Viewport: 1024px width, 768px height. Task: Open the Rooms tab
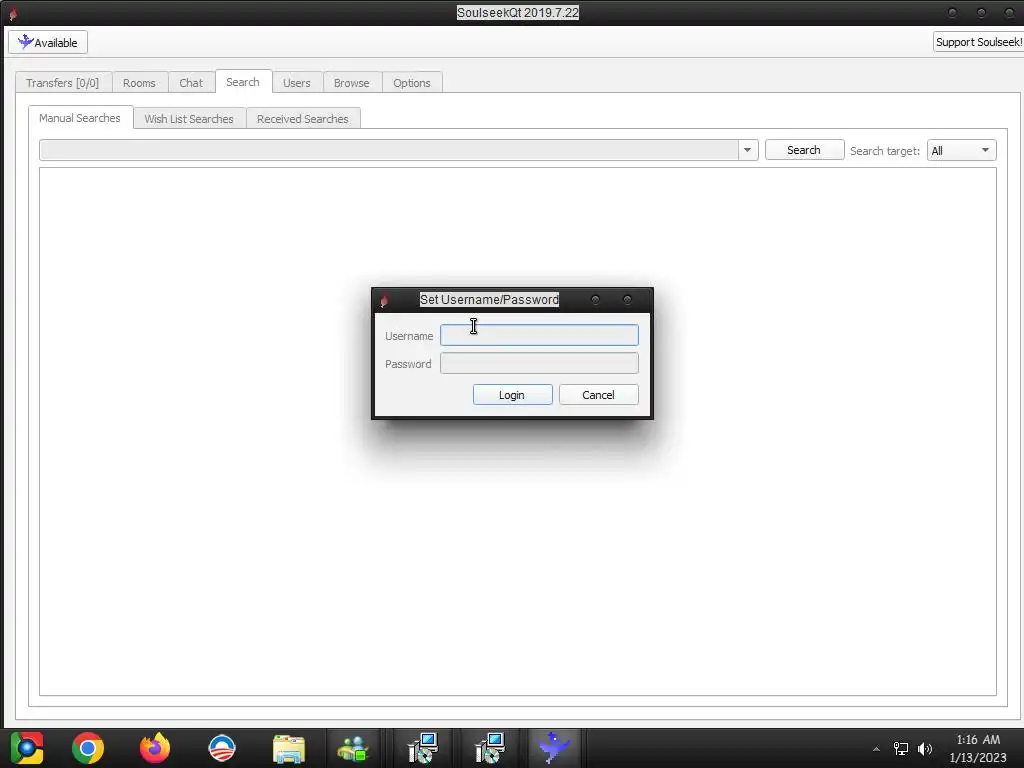point(139,83)
